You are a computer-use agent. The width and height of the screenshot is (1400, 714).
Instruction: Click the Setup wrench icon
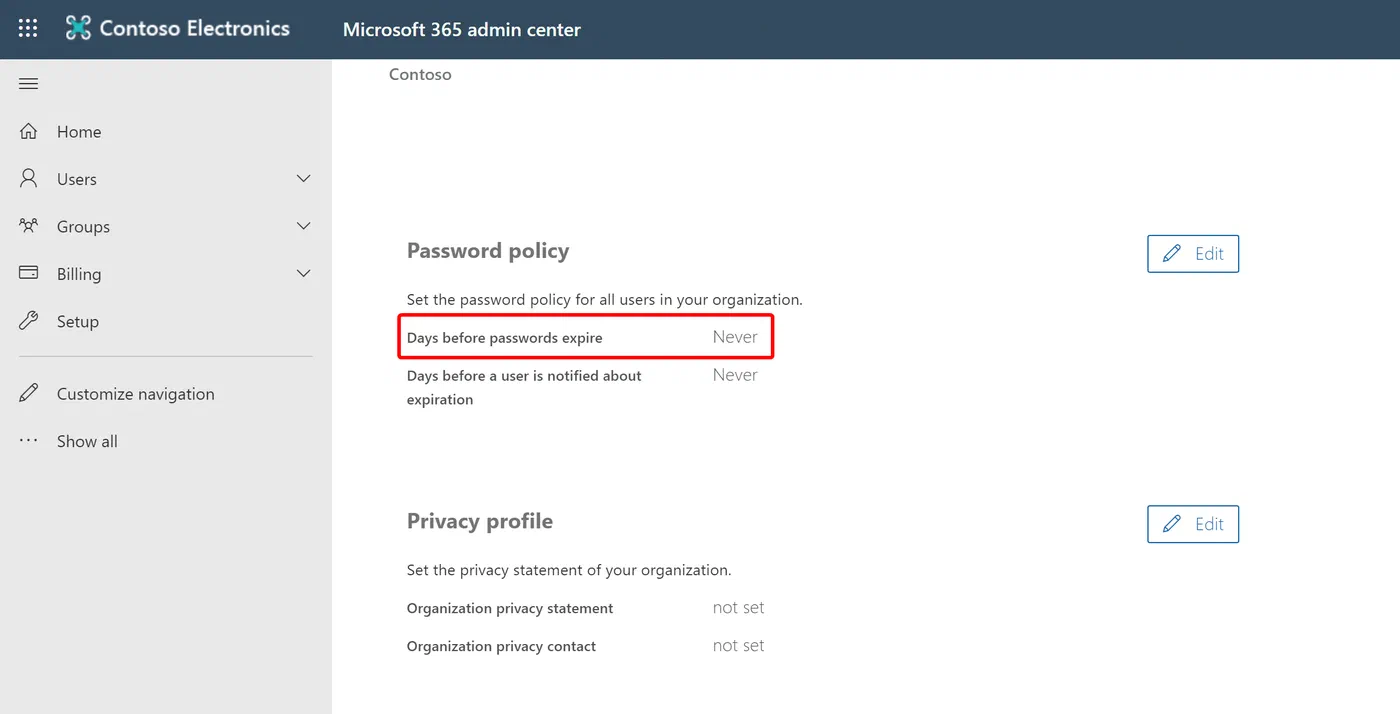tap(29, 321)
